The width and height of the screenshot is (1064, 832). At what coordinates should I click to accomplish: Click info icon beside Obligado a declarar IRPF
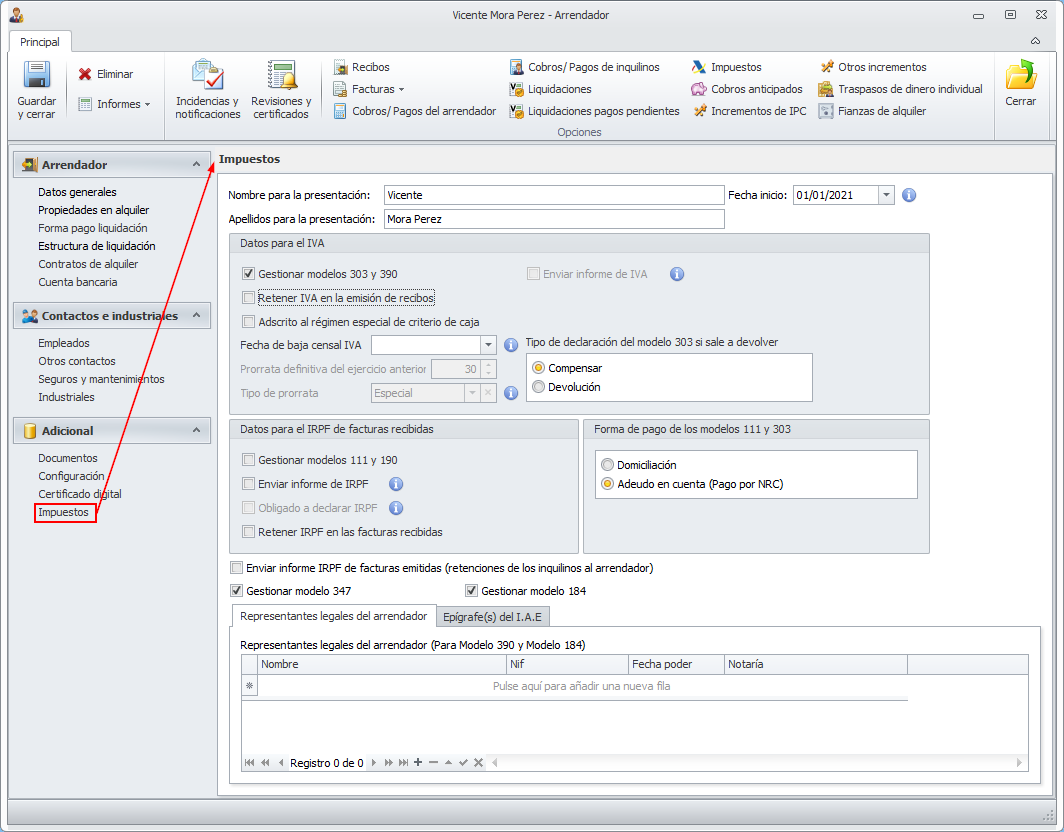tap(396, 508)
